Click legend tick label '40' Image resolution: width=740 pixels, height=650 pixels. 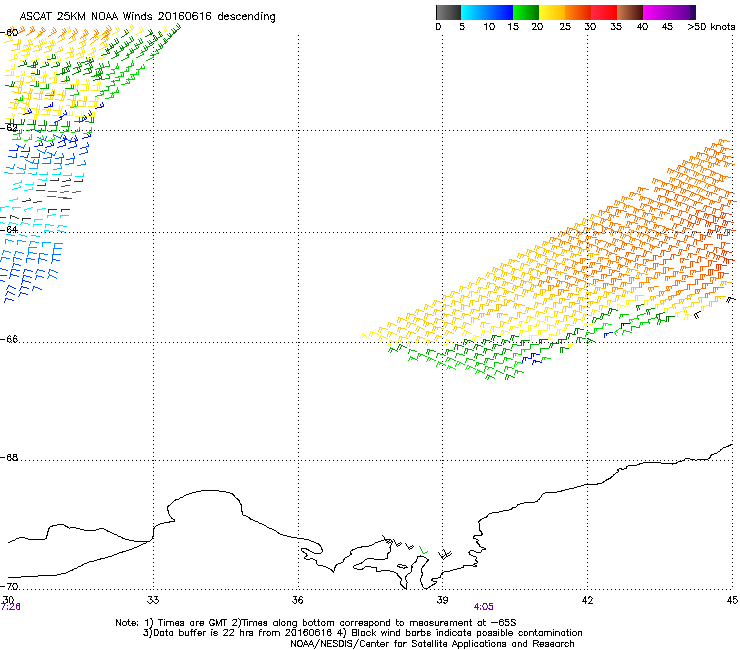[642, 27]
